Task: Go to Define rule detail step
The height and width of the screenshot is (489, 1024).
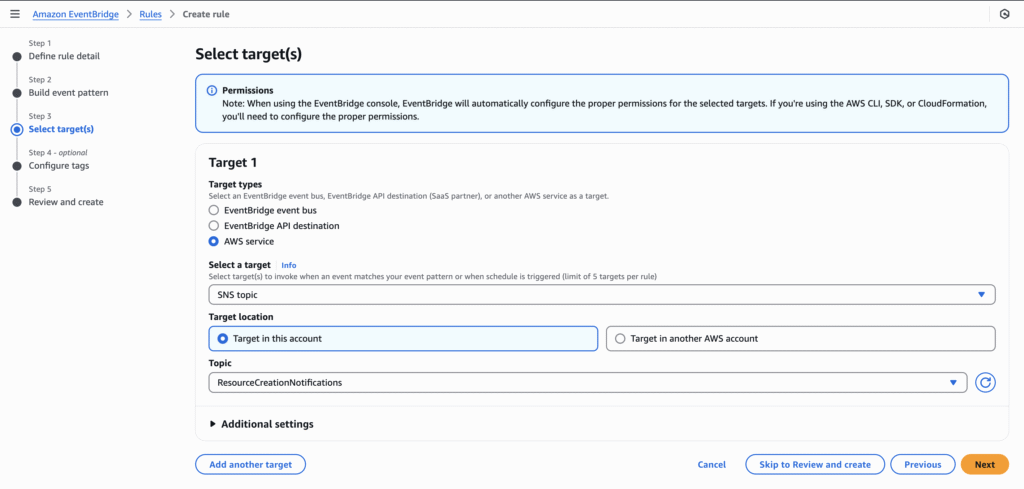Action: pos(64,56)
